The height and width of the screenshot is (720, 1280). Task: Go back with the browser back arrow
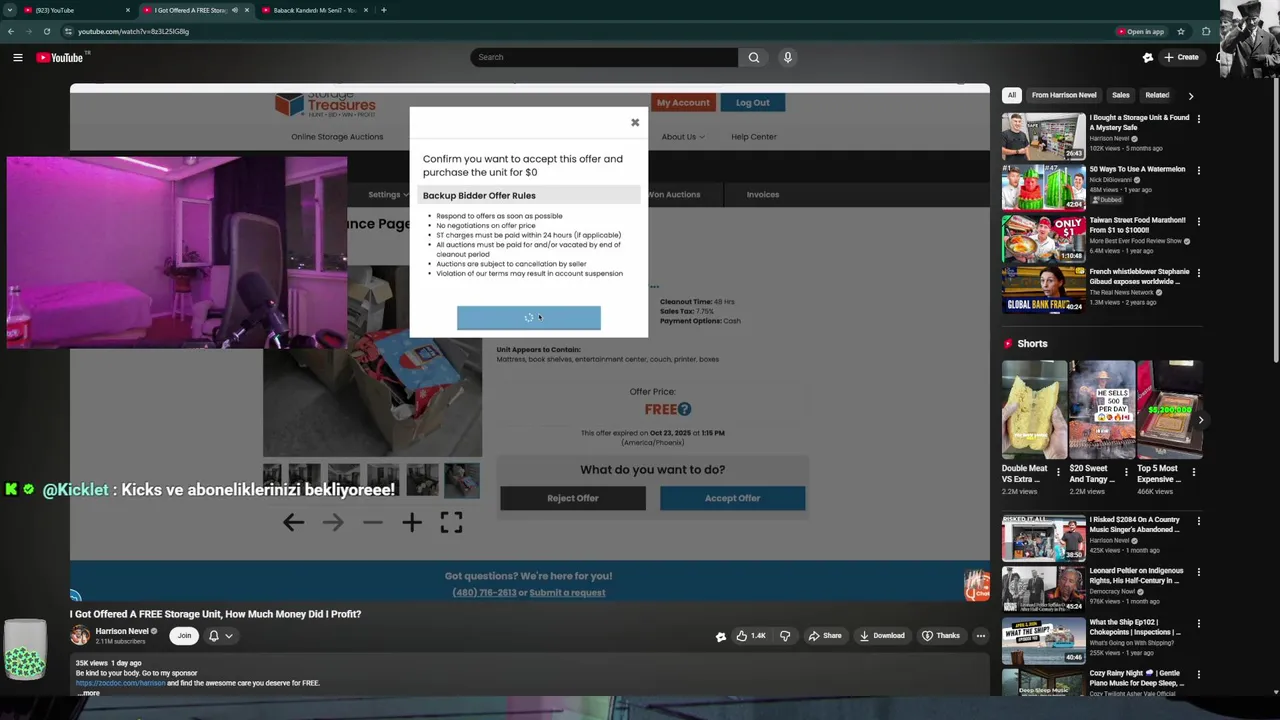pos(11,31)
